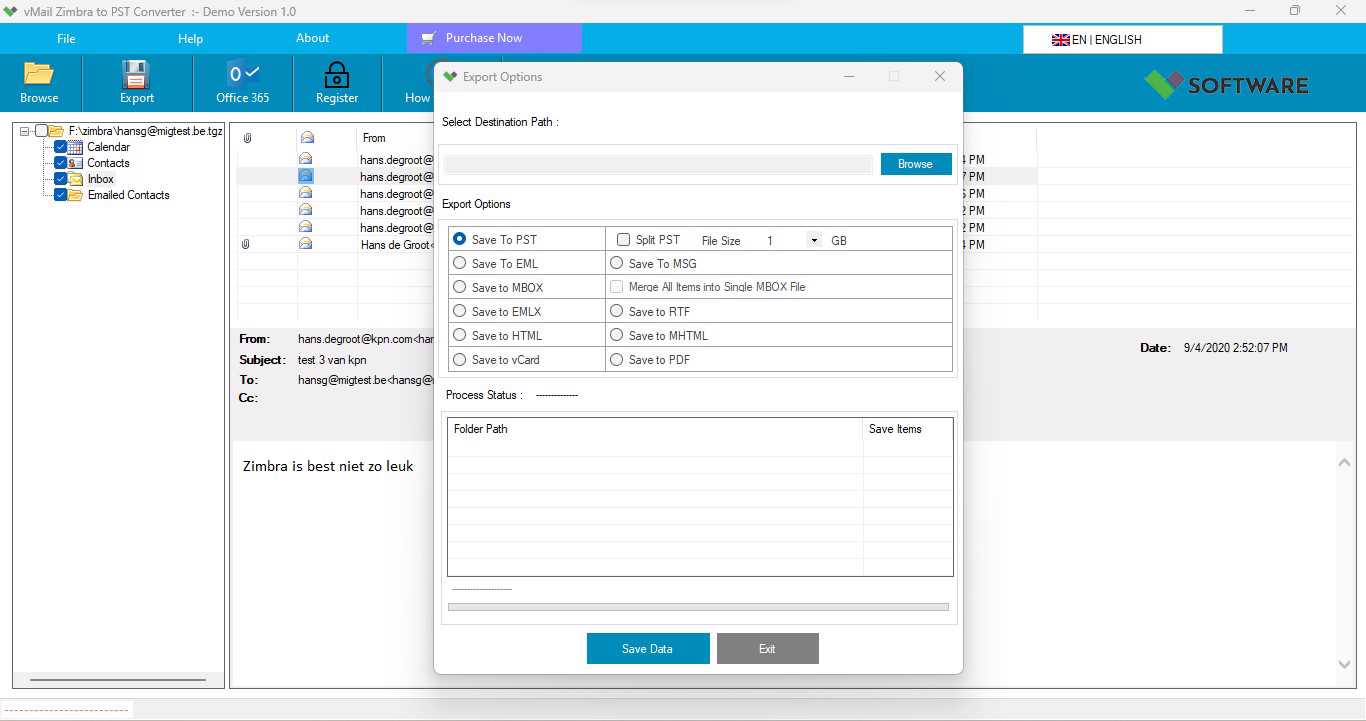Click the folder tree horizontal scrollbar
Screen dimensions: 1366x721
coord(118,680)
